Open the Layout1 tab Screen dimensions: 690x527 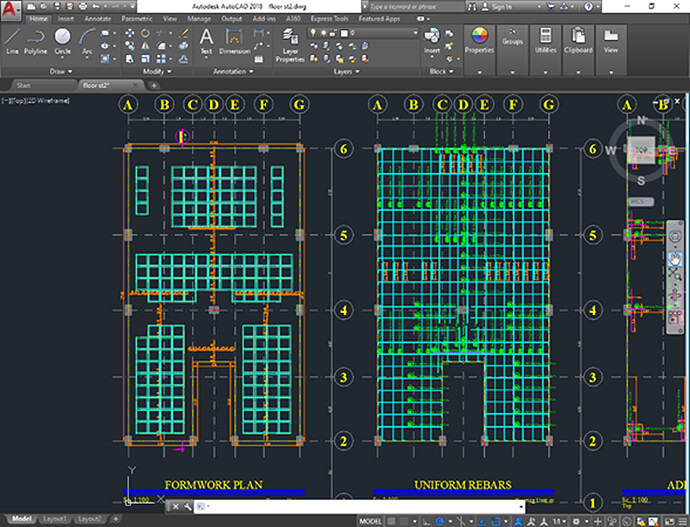click(x=54, y=520)
